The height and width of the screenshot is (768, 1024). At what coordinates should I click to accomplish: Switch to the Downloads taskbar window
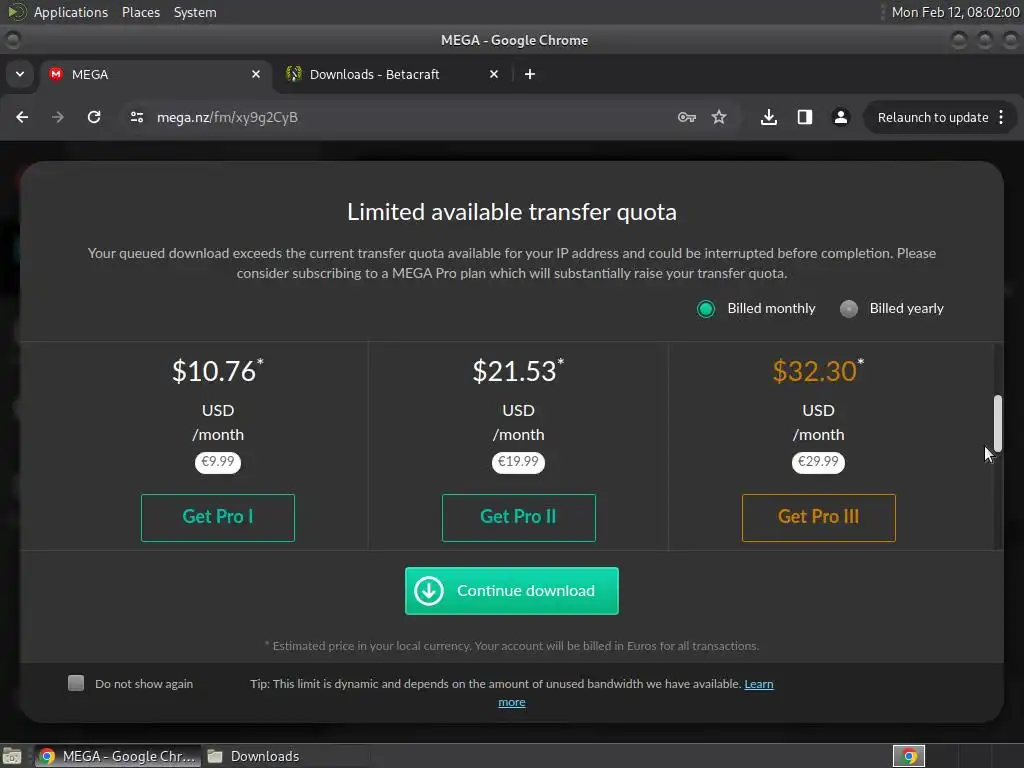(253, 756)
